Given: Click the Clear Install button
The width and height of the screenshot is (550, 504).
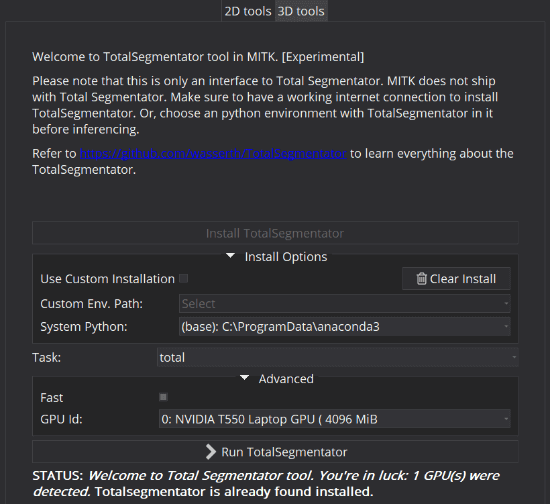Looking at the screenshot, I should coord(456,279).
